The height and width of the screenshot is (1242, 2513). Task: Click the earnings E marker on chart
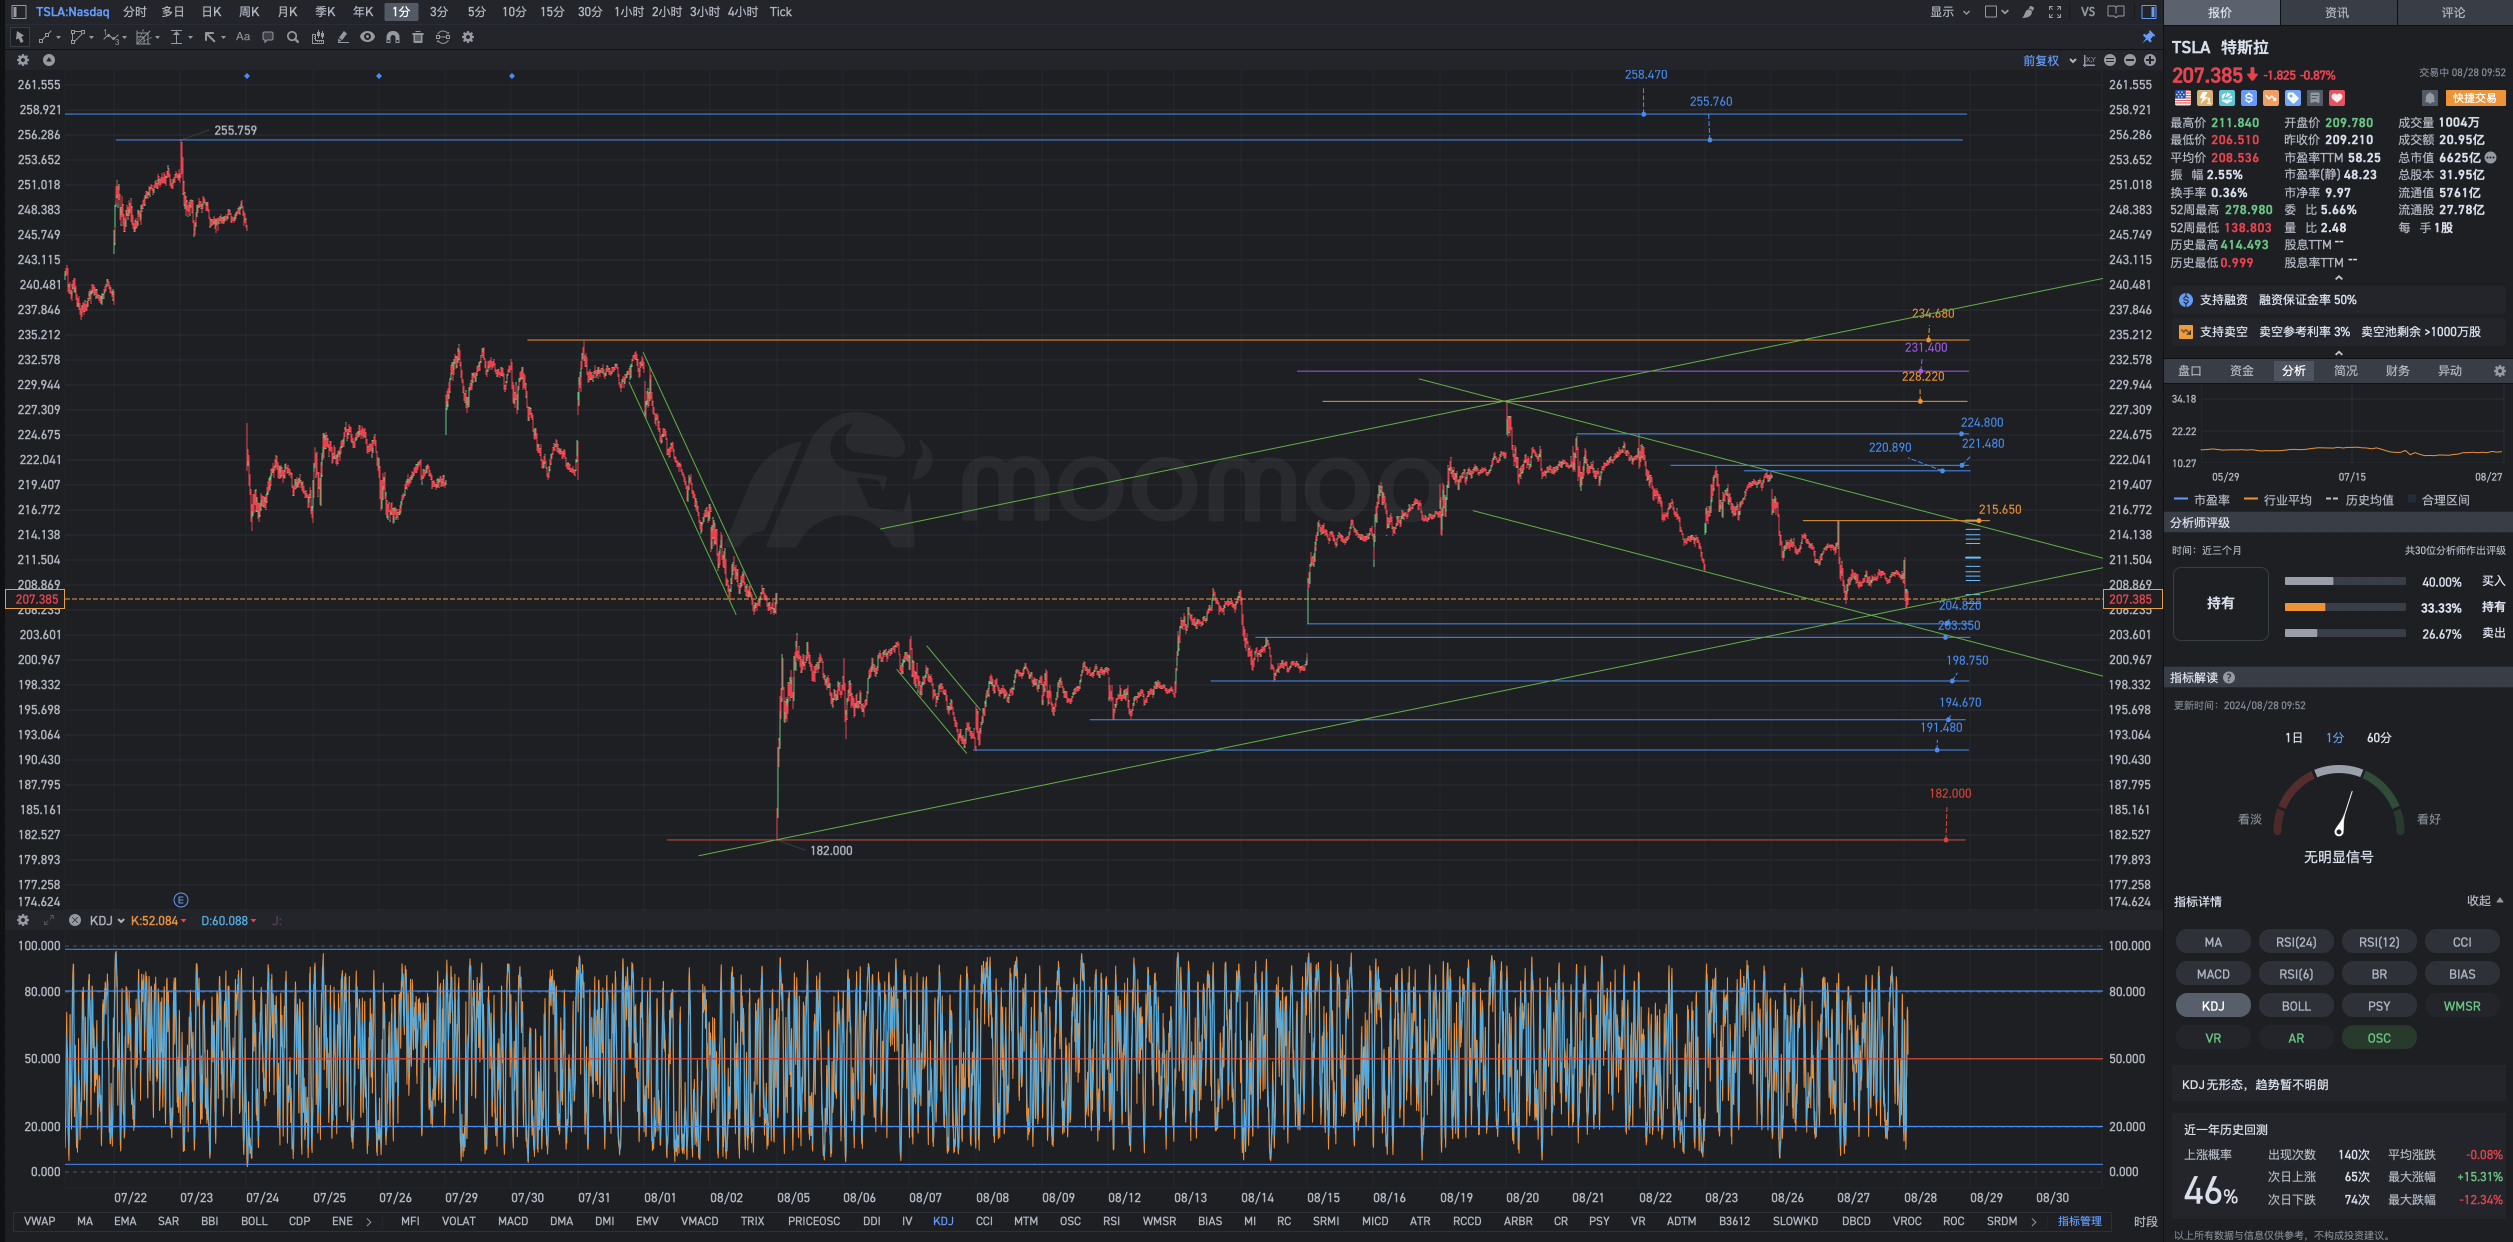pyautogui.click(x=181, y=900)
